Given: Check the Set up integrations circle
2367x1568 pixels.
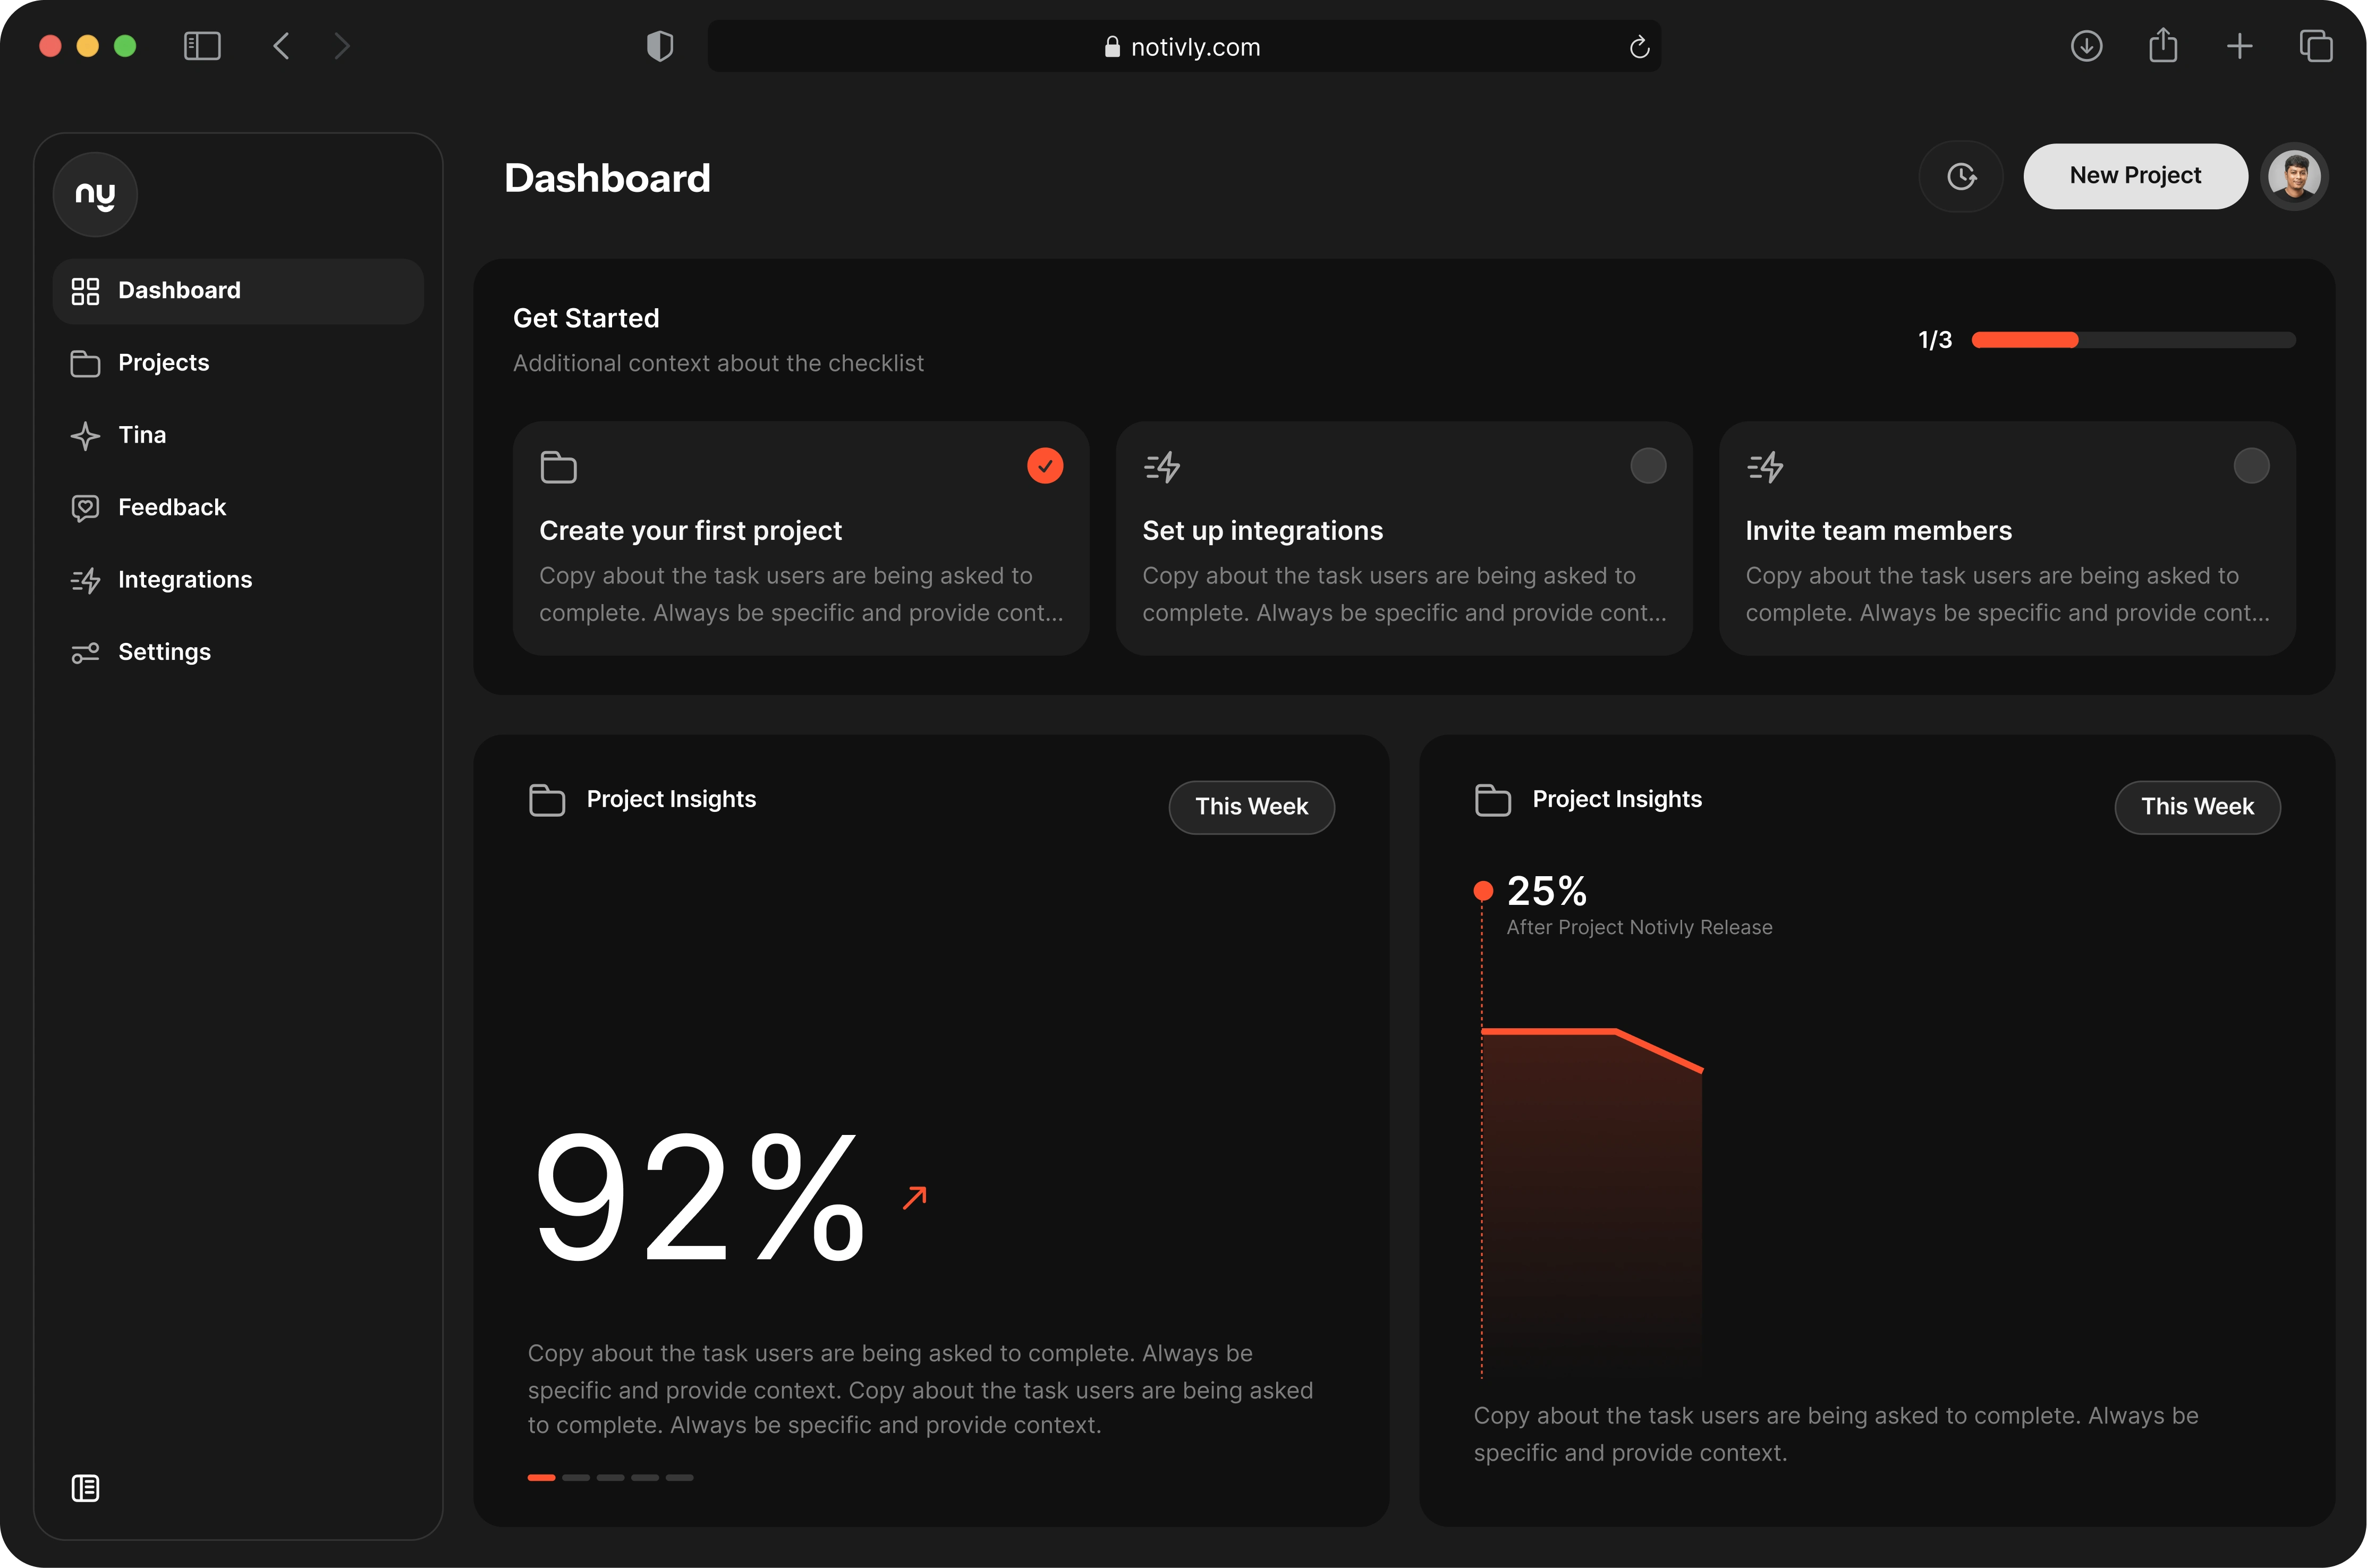Looking at the screenshot, I should [x=1648, y=466].
